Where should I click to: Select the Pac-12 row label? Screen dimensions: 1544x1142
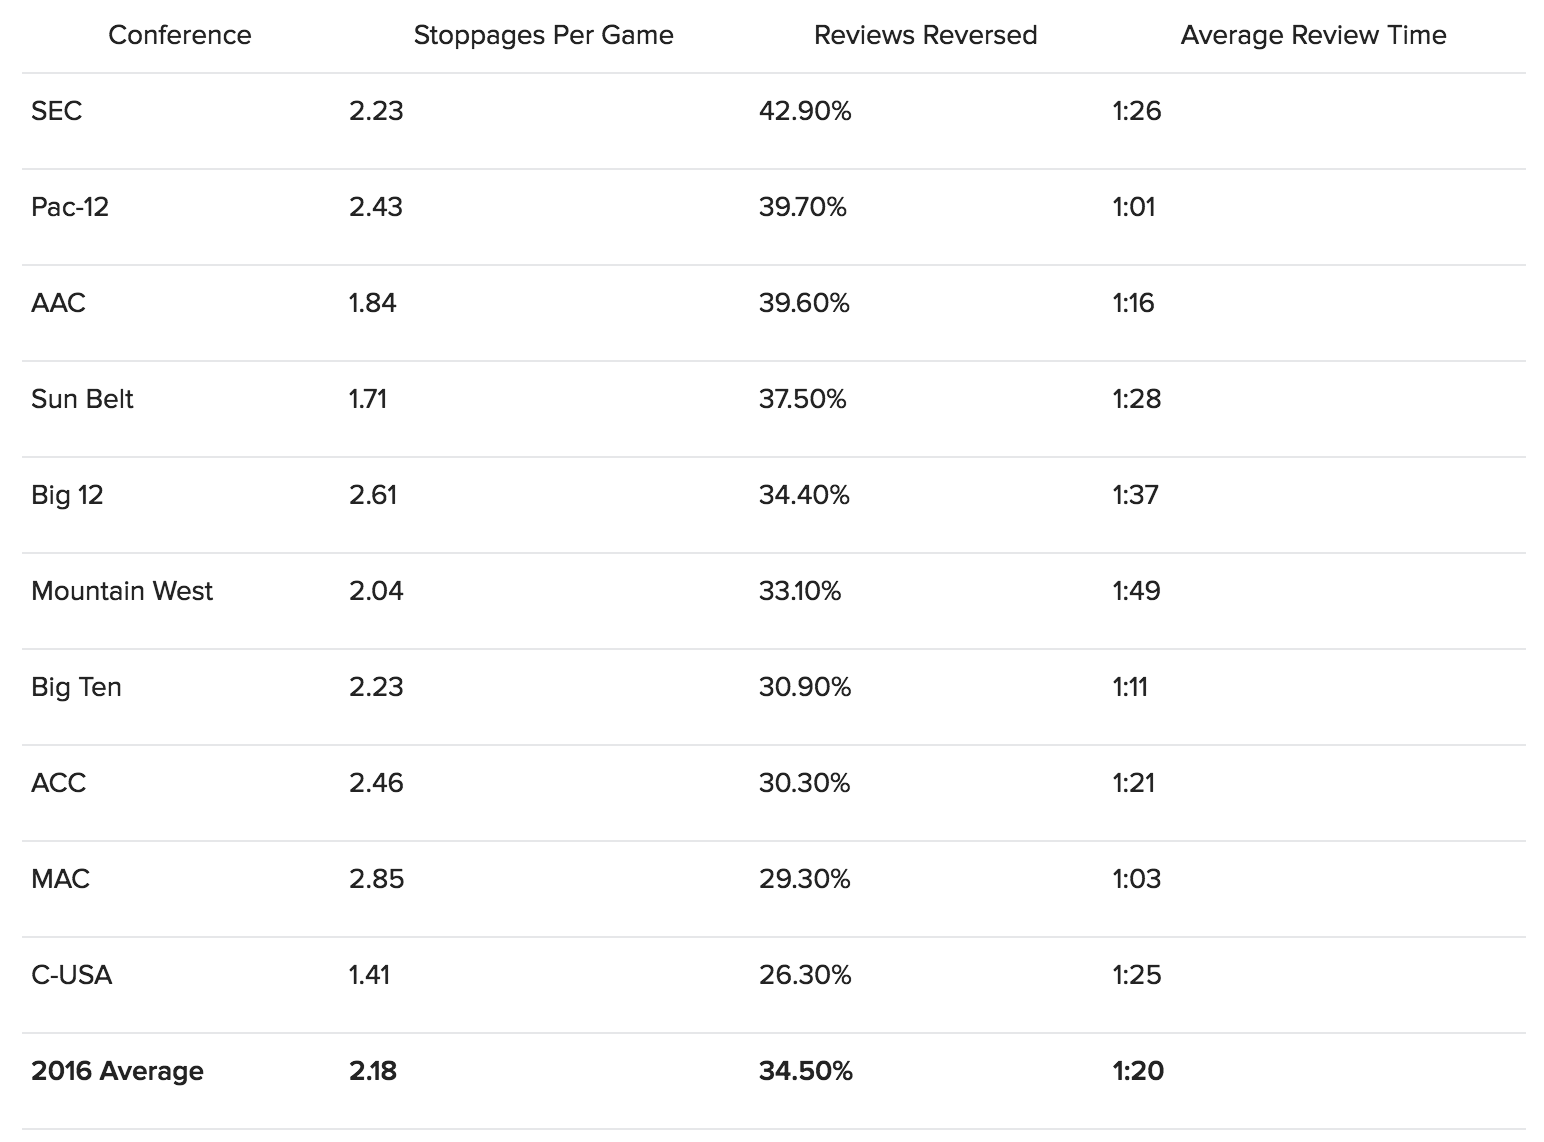pyautogui.click(x=70, y=207)
